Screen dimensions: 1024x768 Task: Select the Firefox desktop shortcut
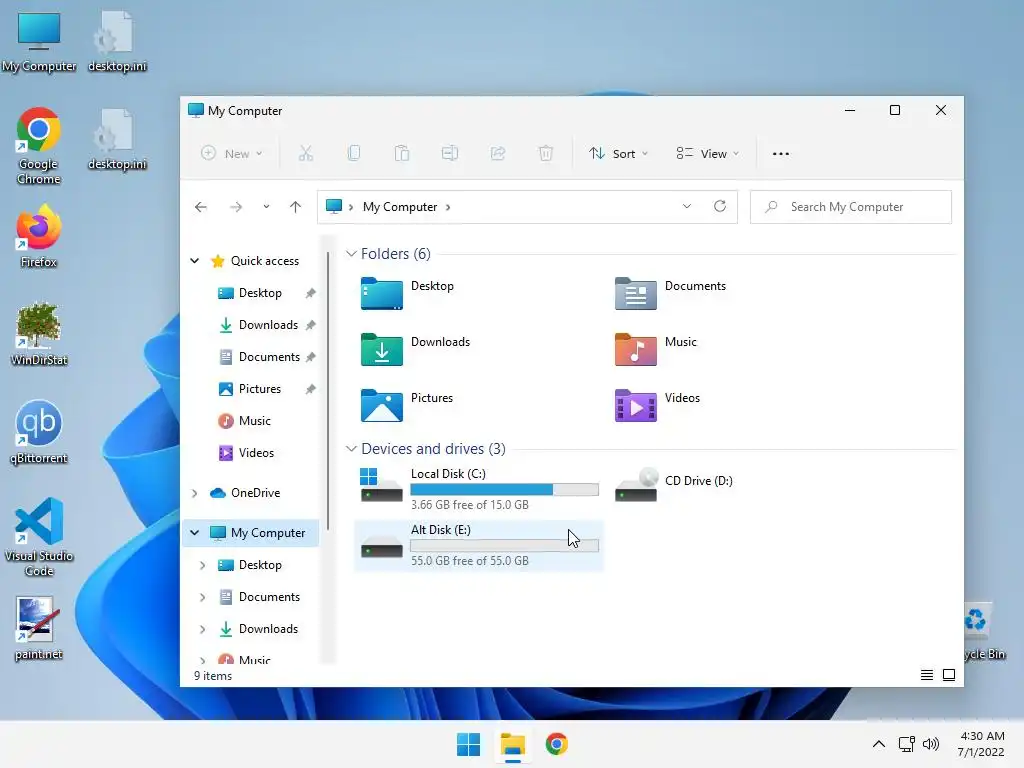pos(39,236)
